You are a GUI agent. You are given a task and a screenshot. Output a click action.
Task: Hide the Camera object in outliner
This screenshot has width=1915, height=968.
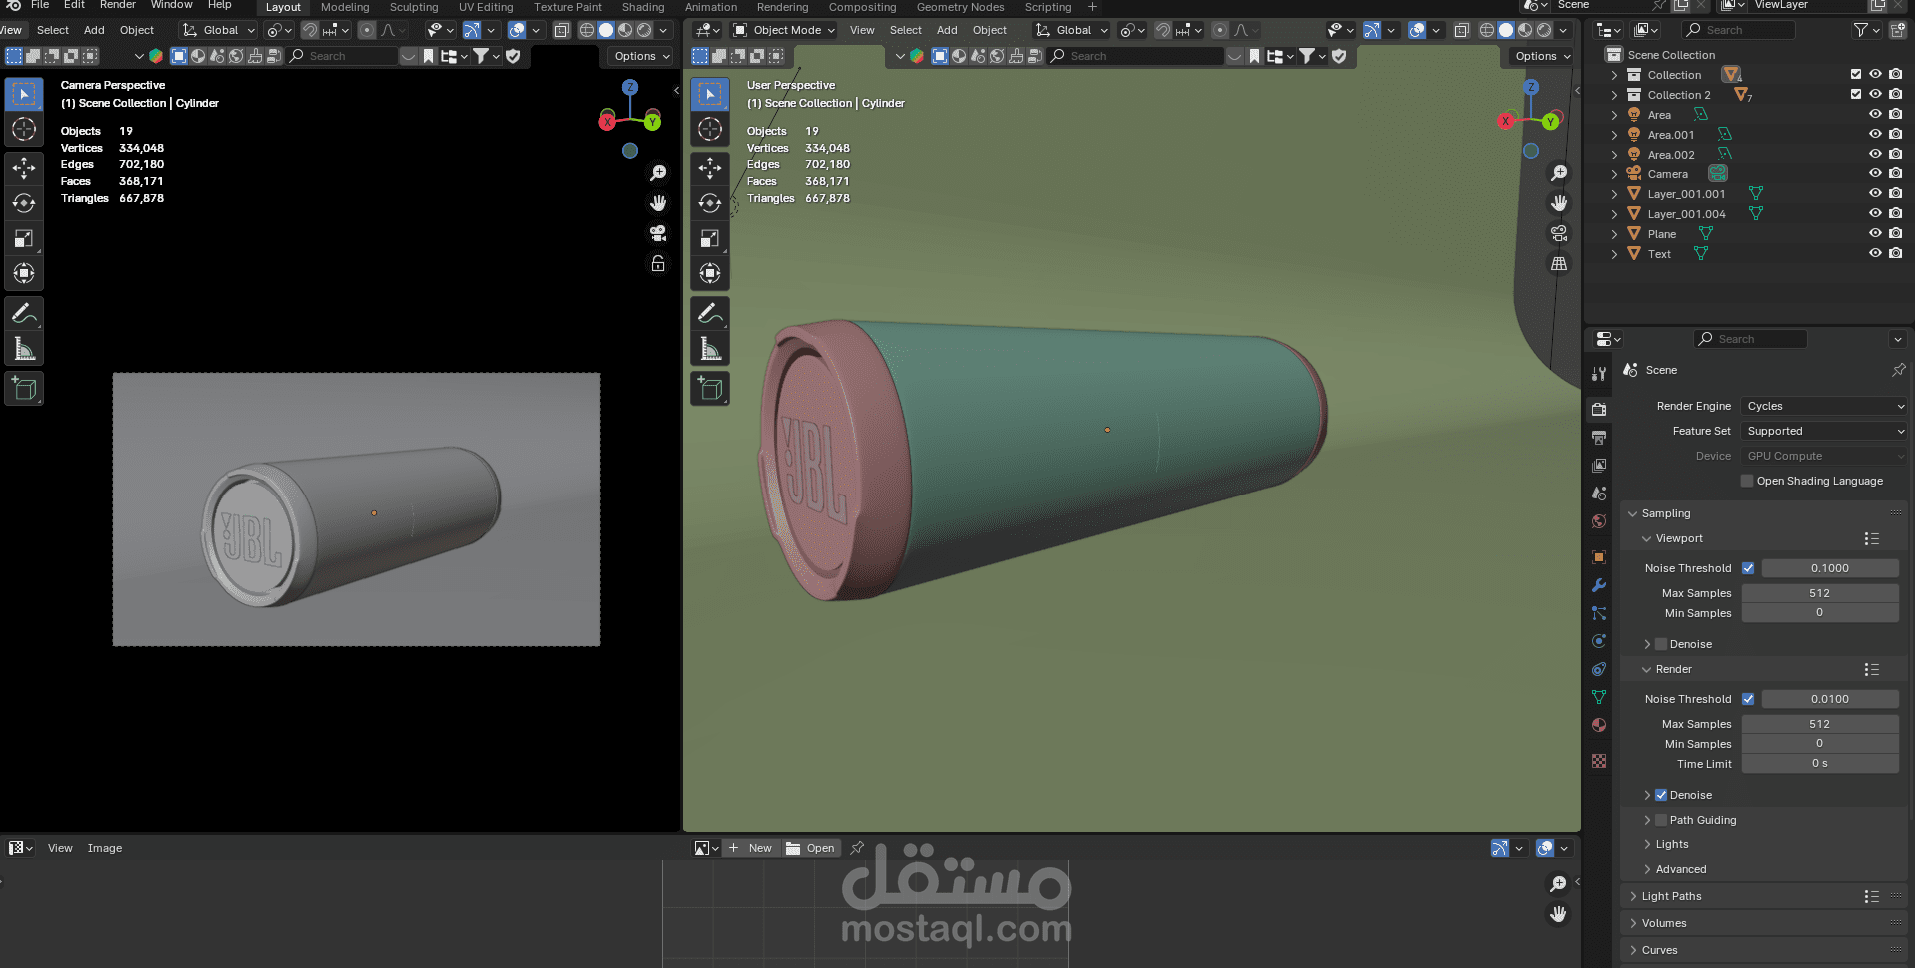pyautogui.click(x=1876, y=174)
